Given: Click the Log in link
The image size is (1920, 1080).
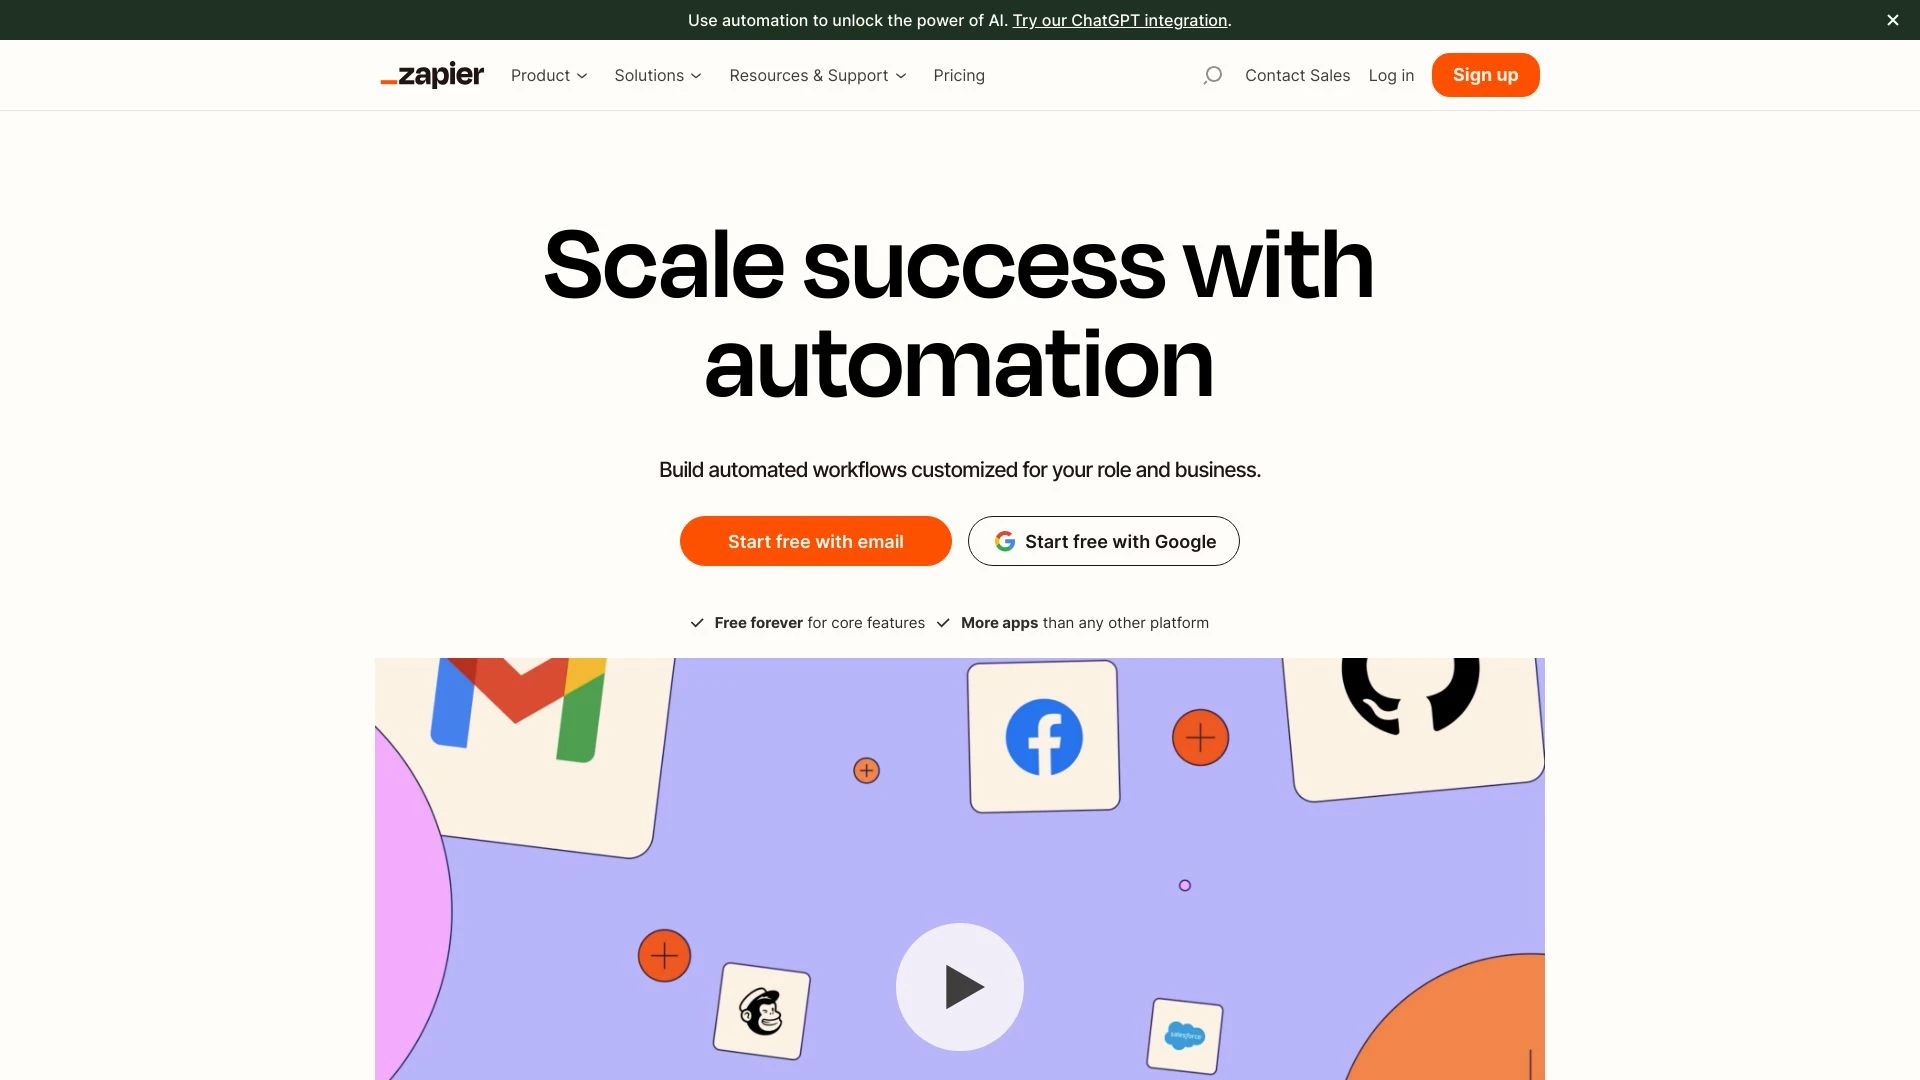Looking at the screenshot, I should coord(1391,74).
